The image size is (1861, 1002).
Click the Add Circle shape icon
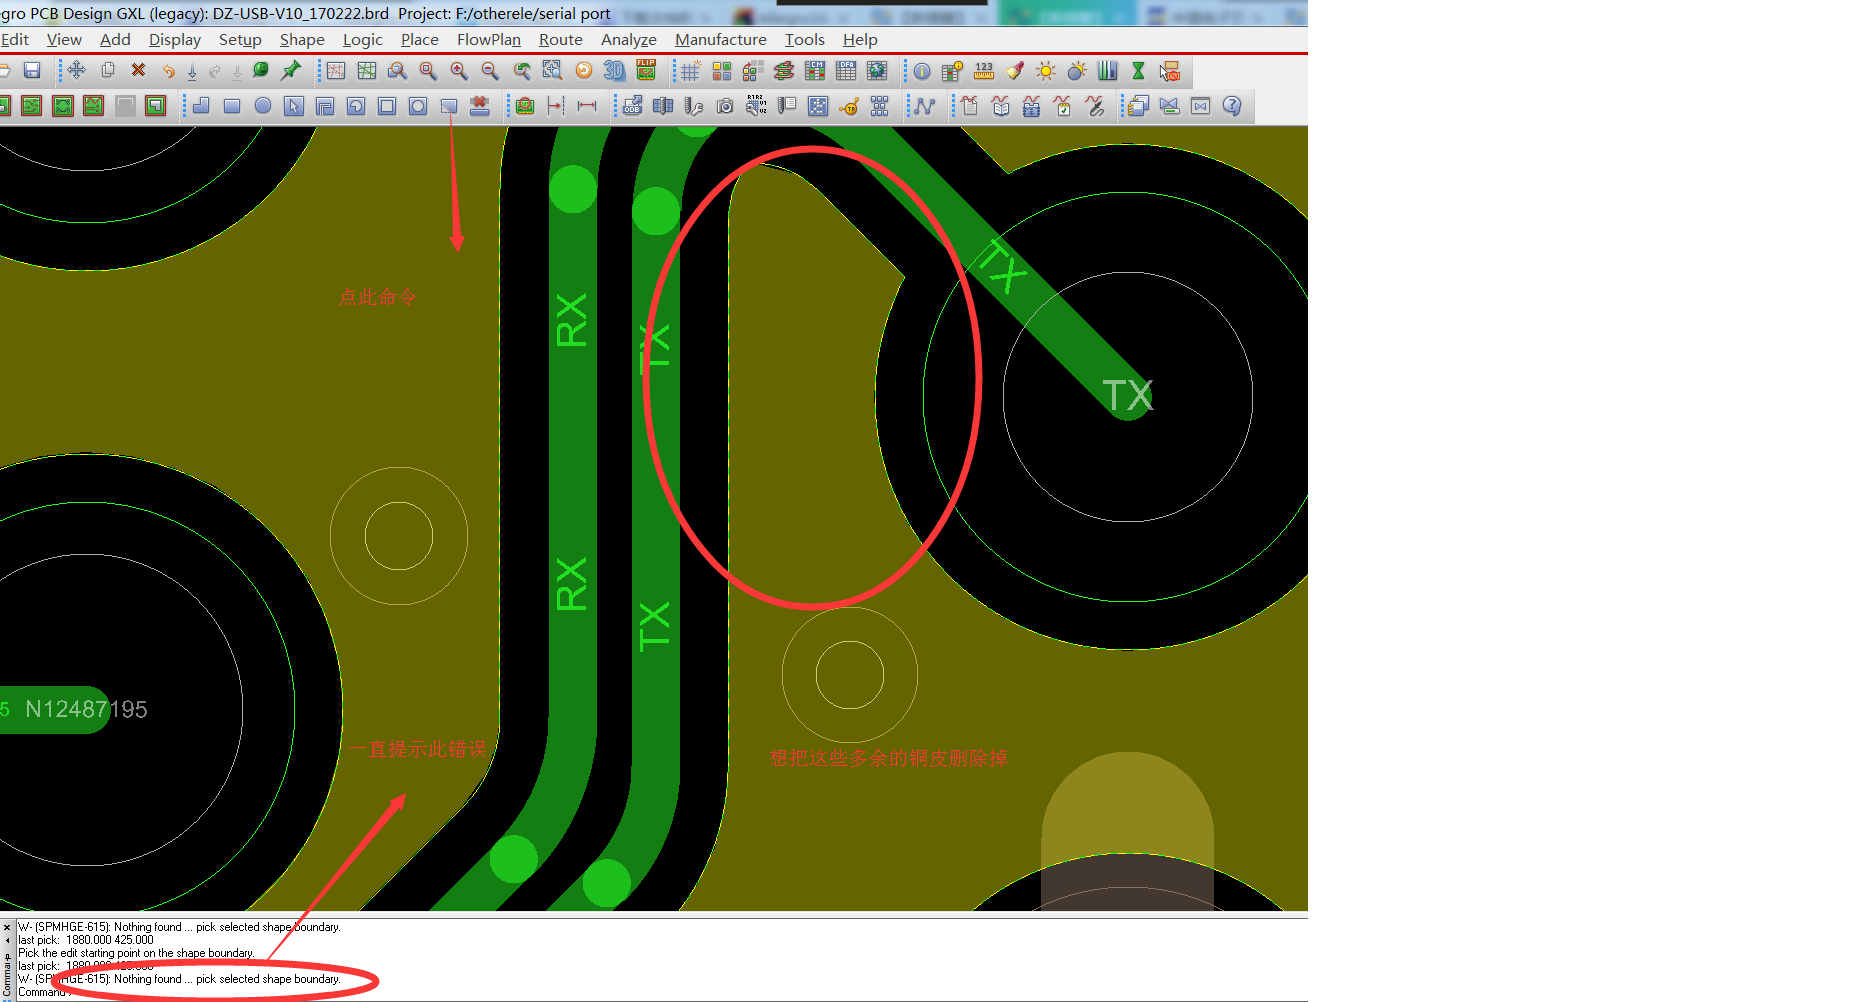263,106
